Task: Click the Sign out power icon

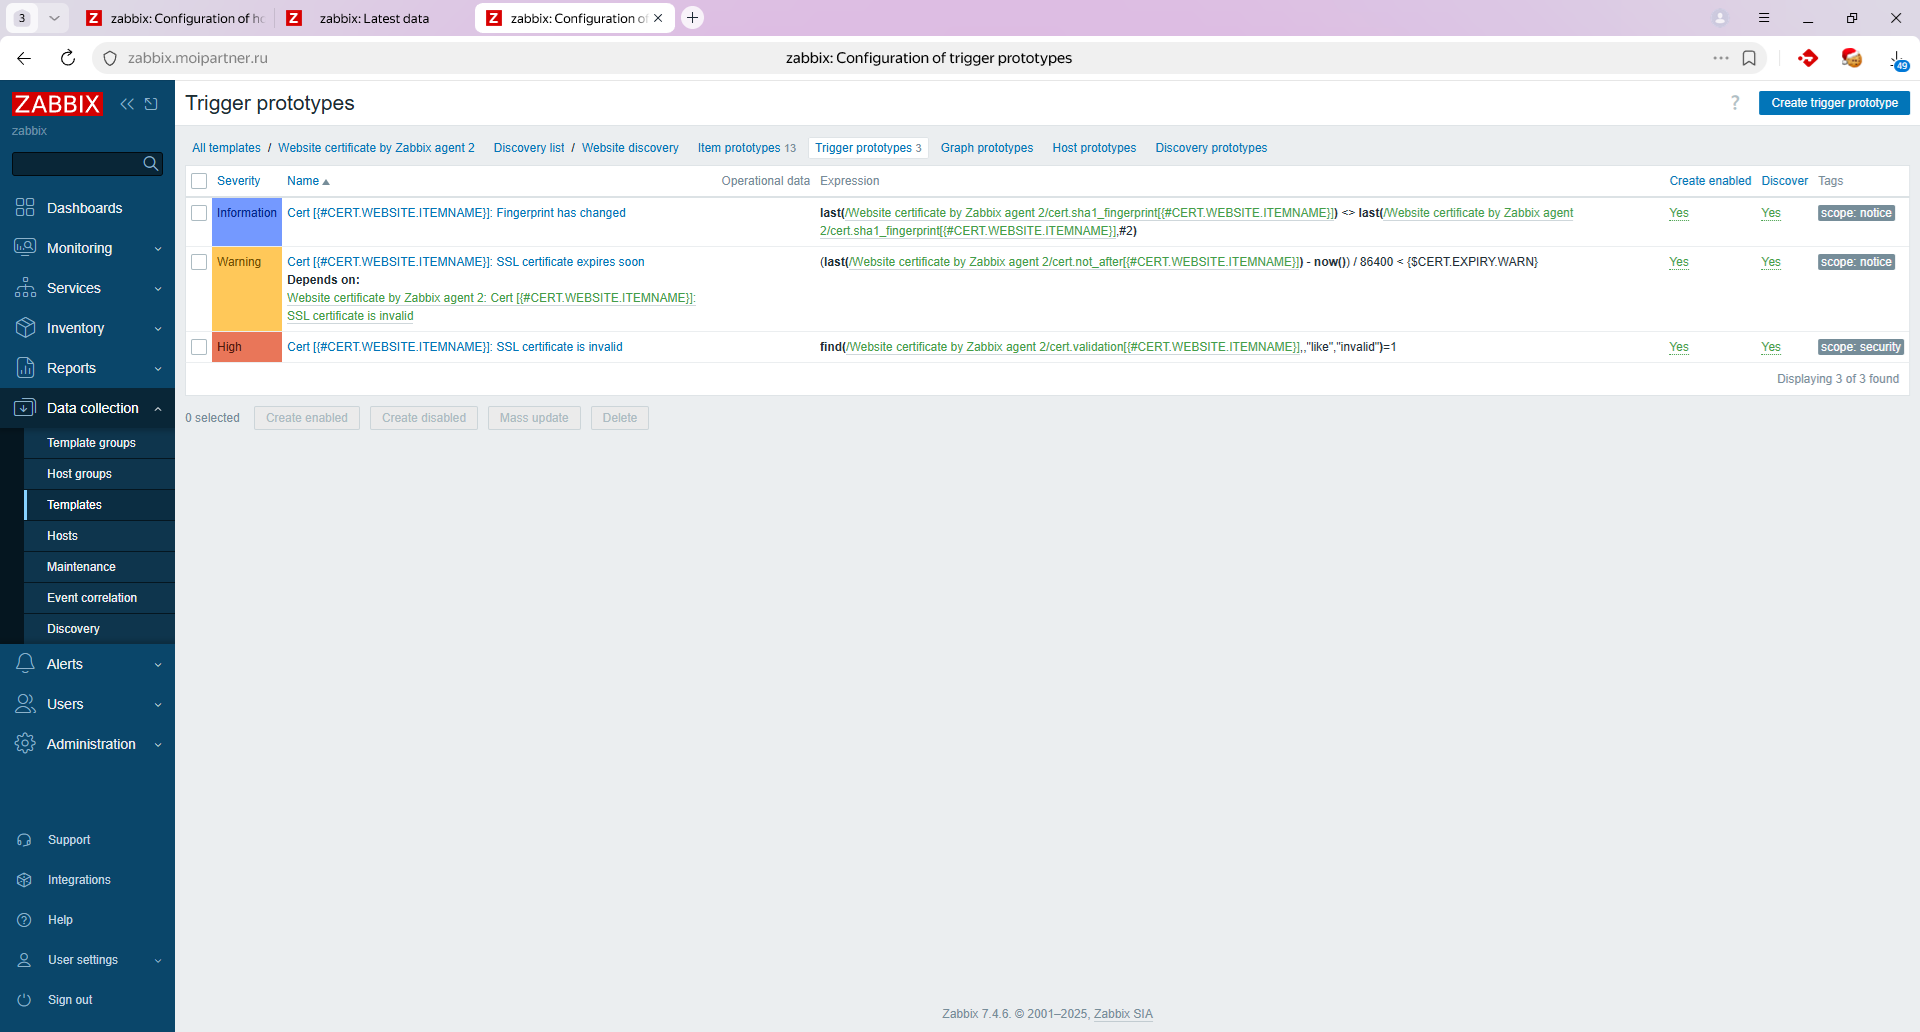Action: (24, 1000)
